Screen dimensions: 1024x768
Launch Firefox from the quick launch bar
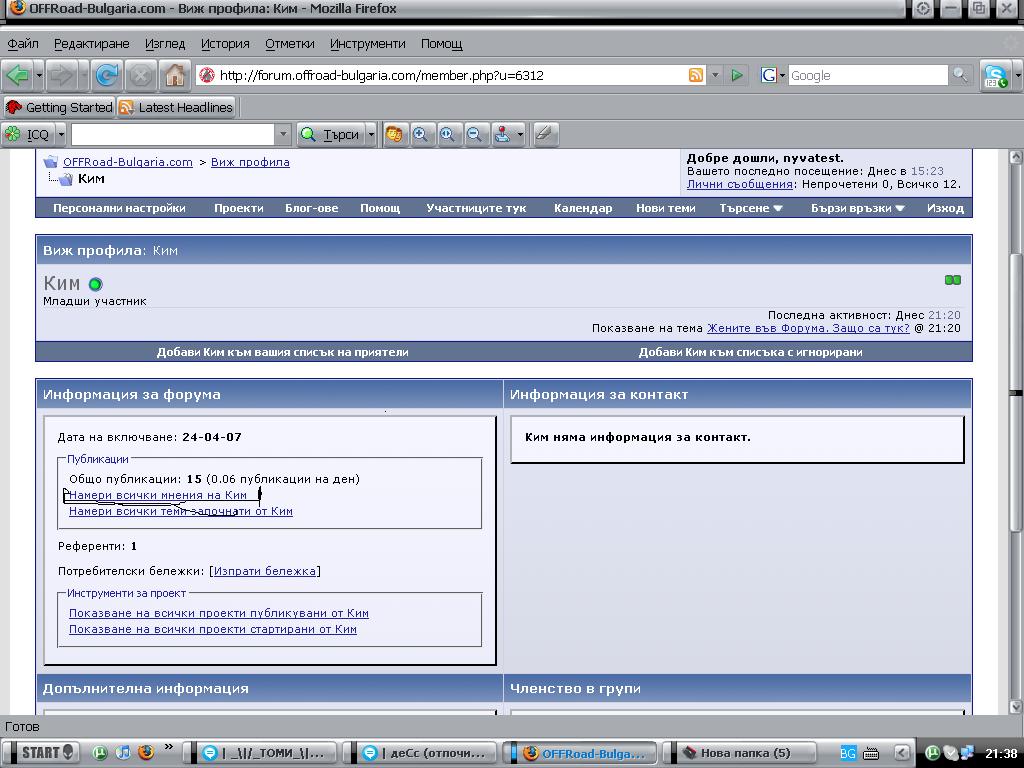[146, 752]
